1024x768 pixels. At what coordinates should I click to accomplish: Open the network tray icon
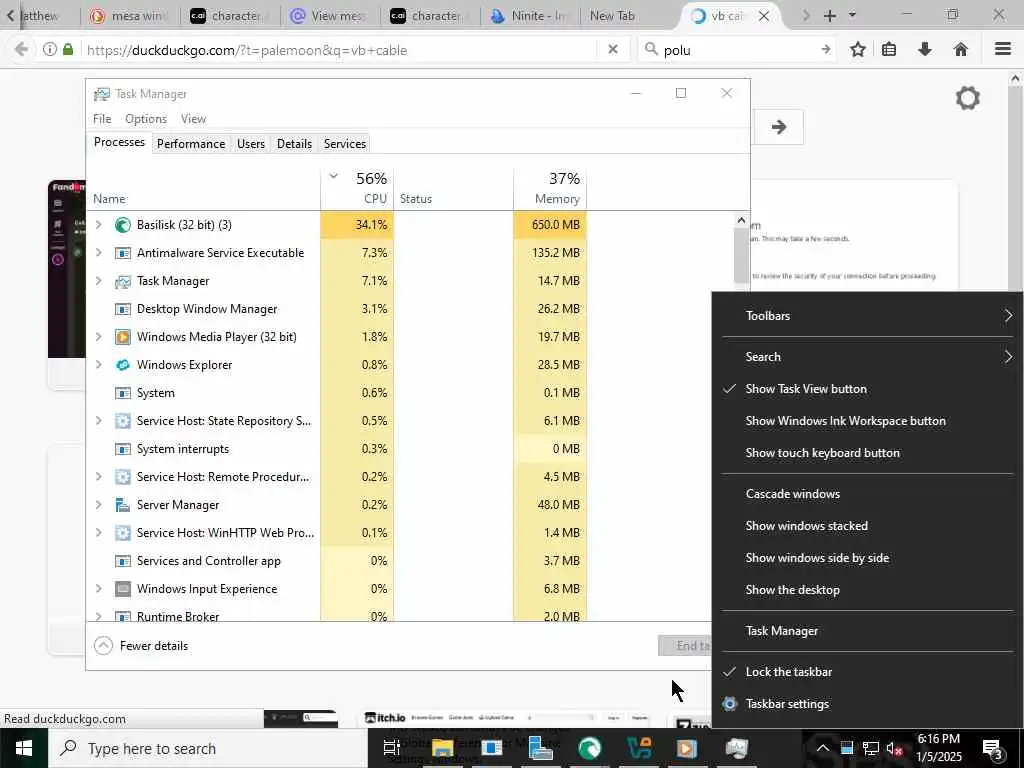(871, 748)
